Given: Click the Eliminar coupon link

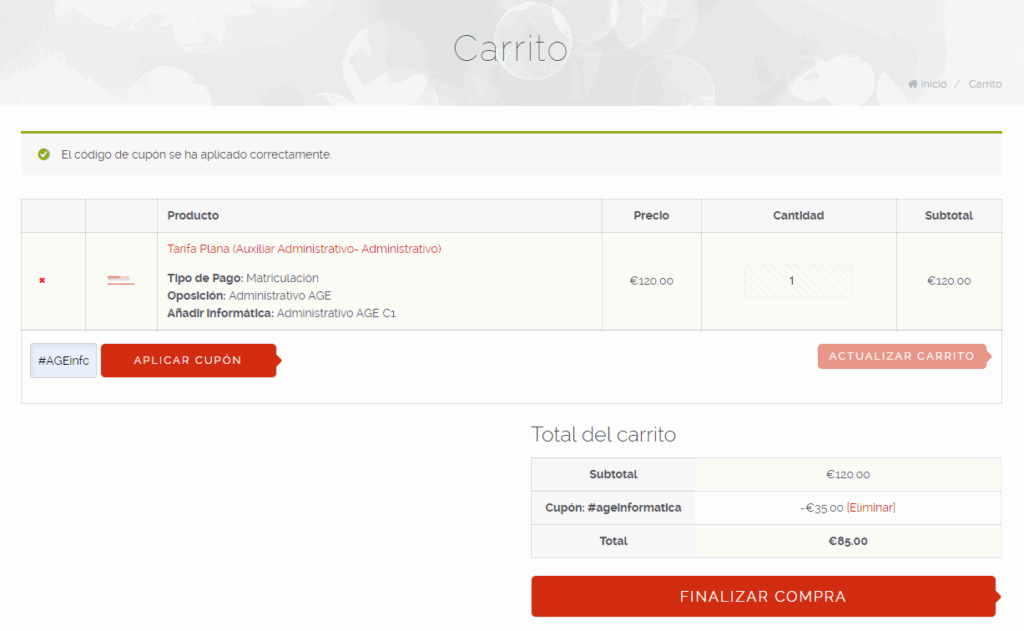Looking at the screenshot, I should (x=871, y=508).
